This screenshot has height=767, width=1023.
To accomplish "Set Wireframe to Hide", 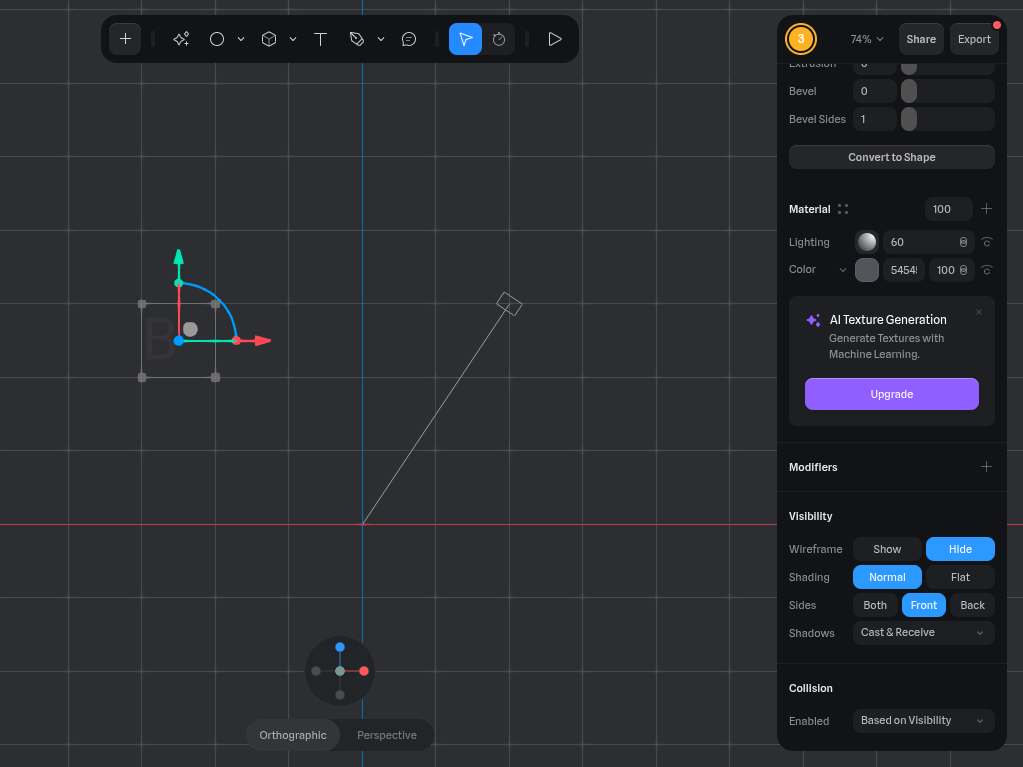I will [960, 549].
